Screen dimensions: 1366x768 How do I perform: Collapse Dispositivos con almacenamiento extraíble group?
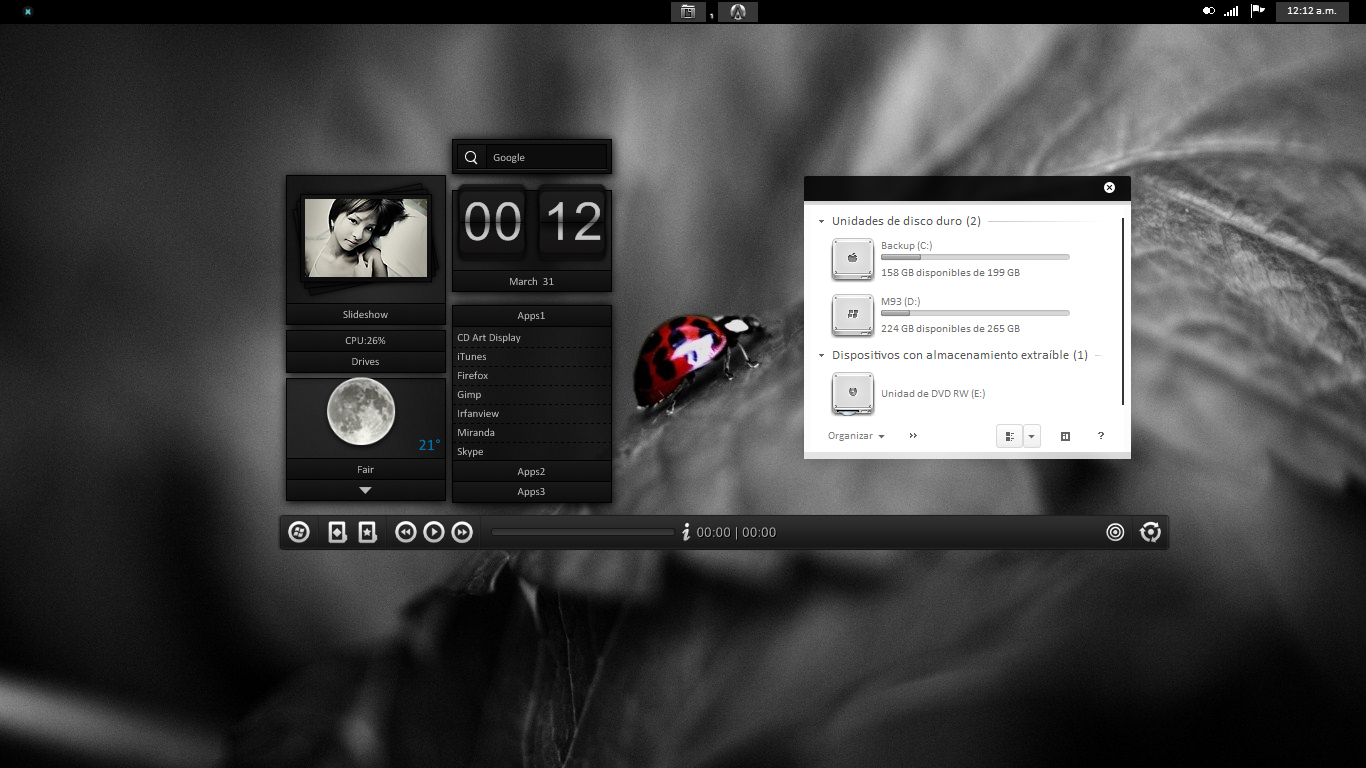(821, 355)
